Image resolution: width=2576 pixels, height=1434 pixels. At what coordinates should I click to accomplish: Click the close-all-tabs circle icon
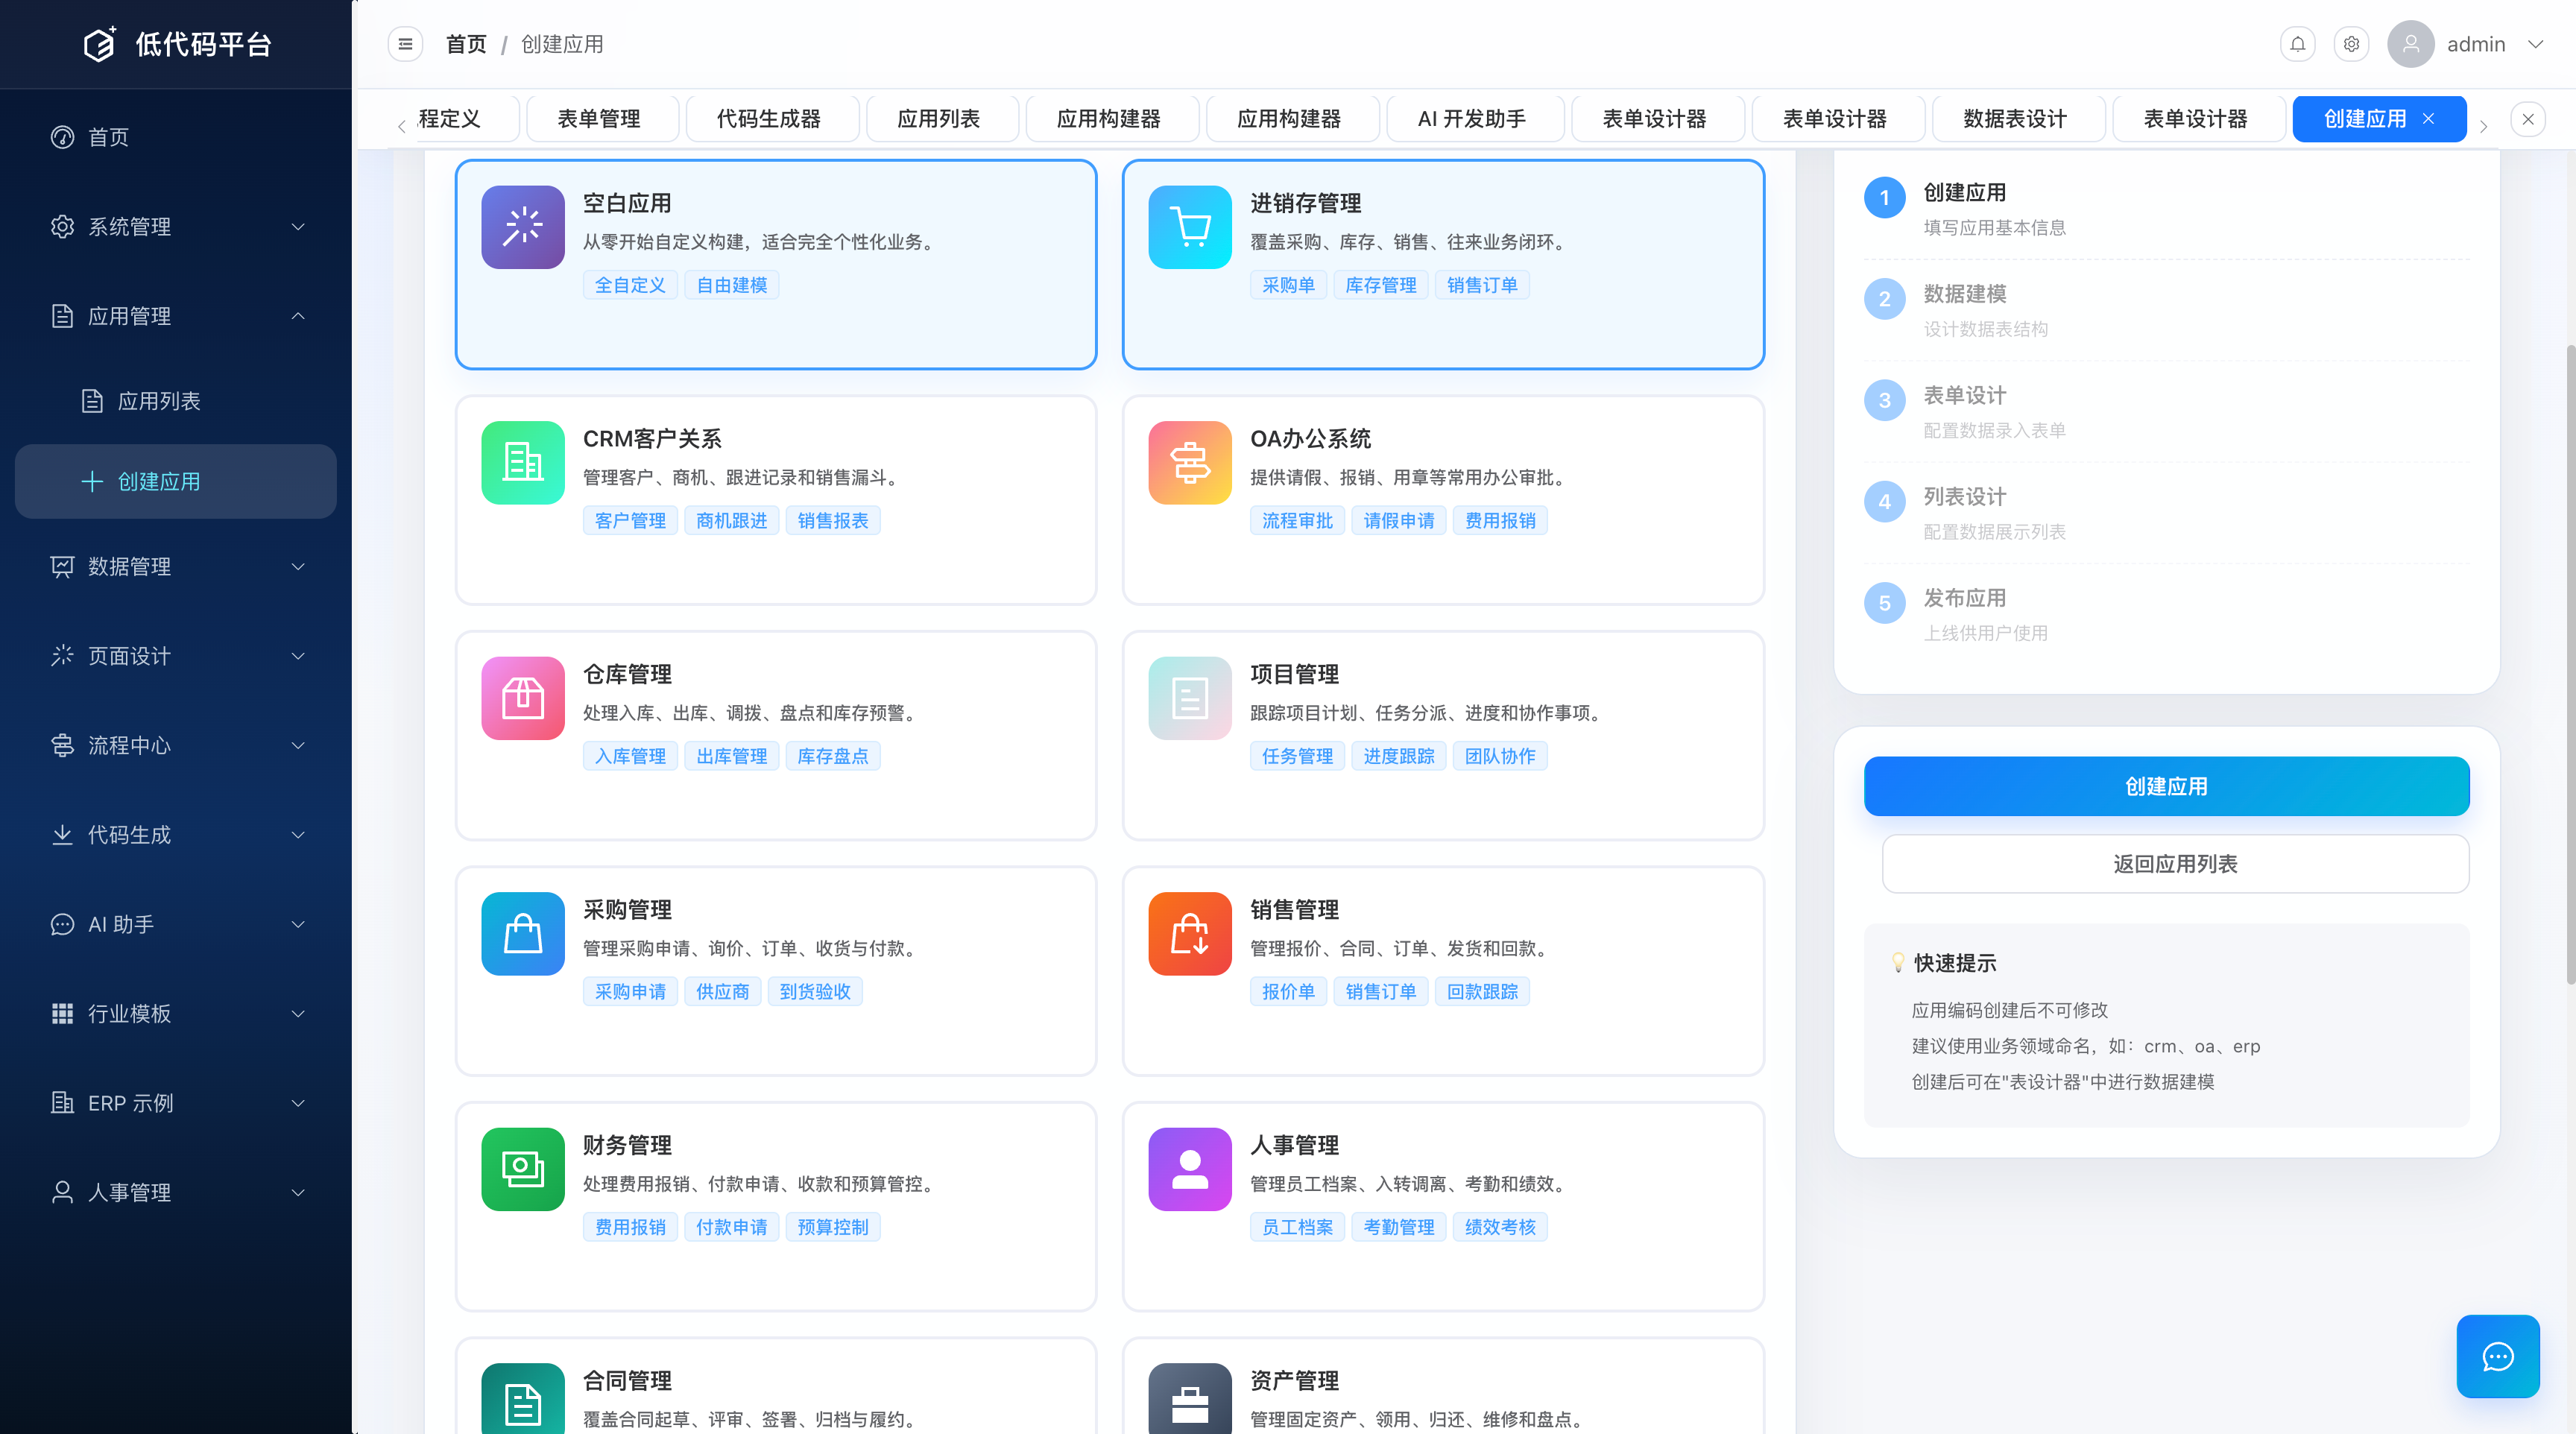[2528, 119]
